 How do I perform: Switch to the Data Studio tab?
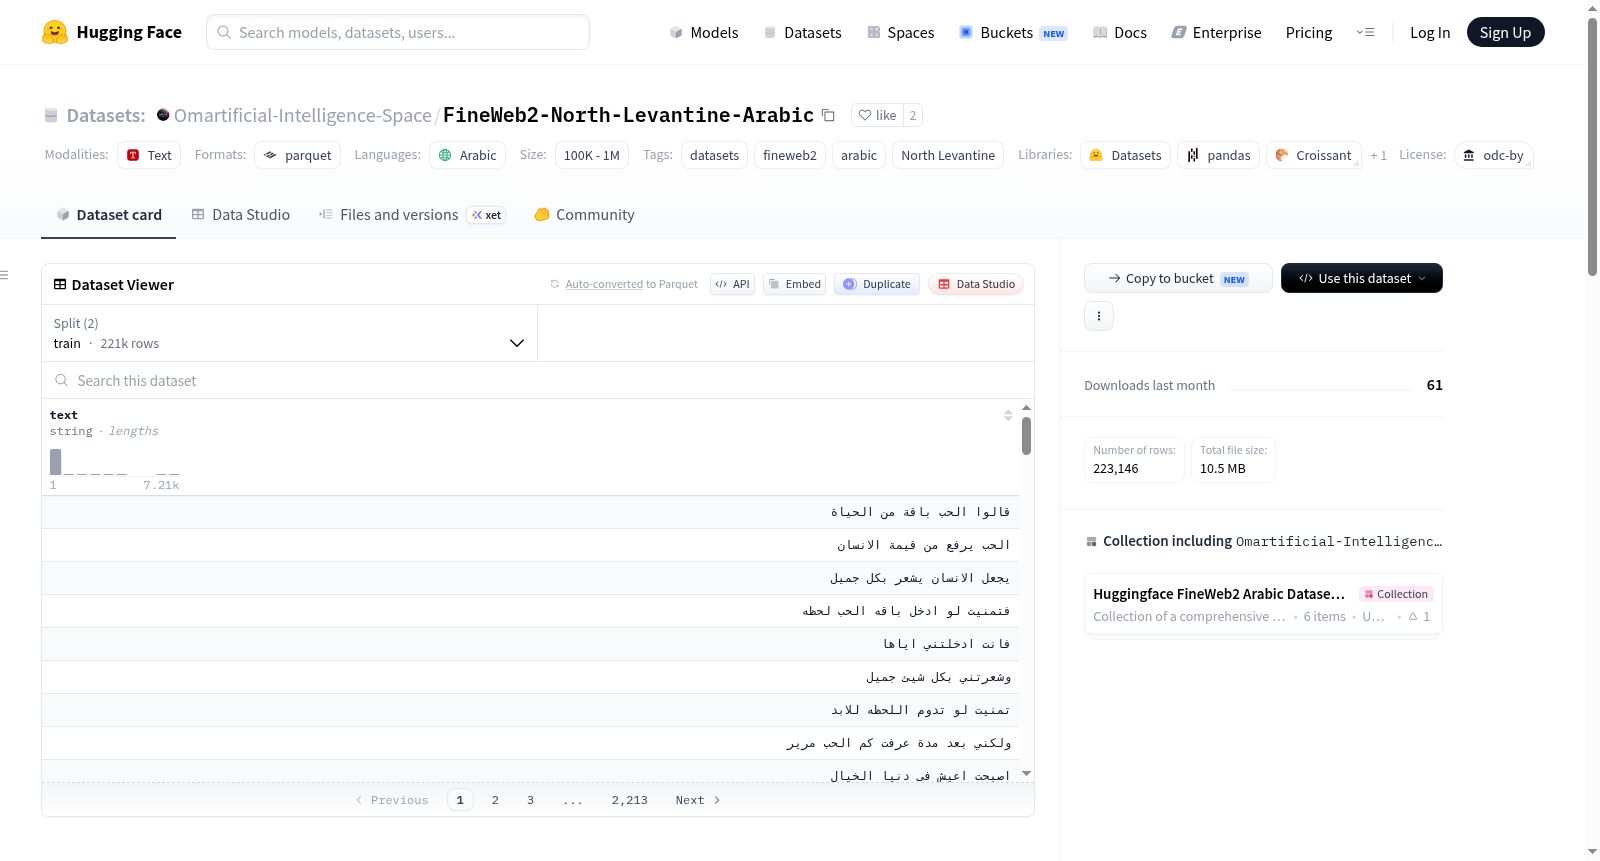coord(241,214)
